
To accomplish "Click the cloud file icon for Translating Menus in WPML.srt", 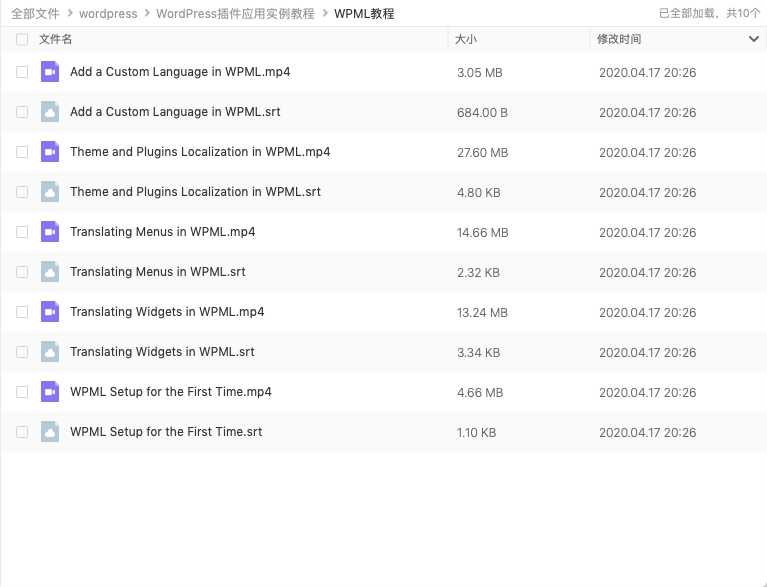I will pos(50,272).
